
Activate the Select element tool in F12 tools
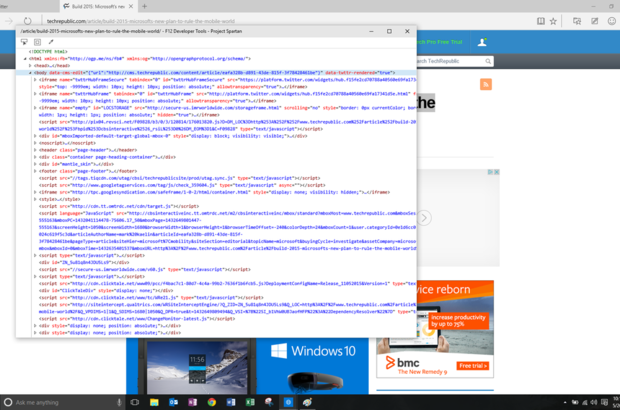click(x=24, y=42)
